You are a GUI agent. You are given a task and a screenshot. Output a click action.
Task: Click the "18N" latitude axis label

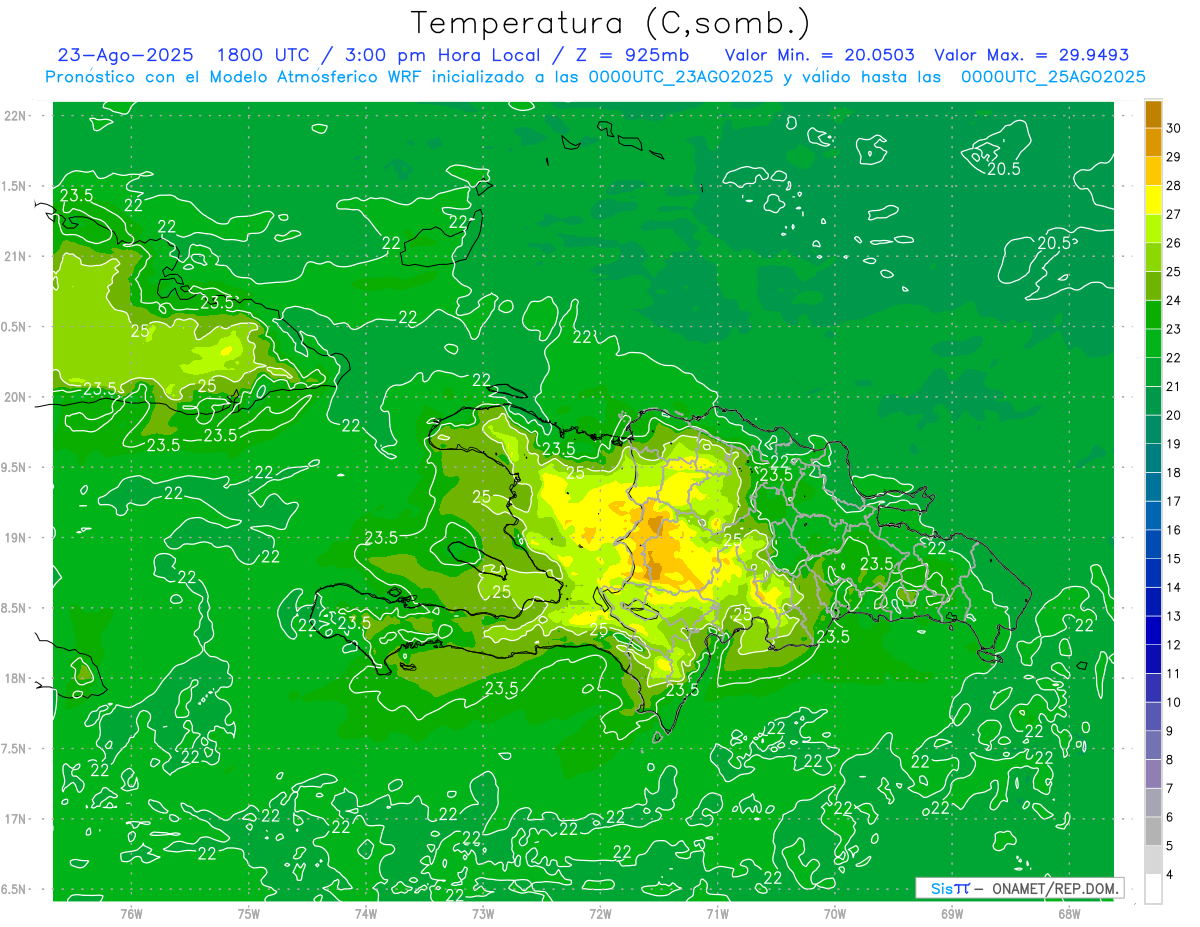[x=15, y=678]
